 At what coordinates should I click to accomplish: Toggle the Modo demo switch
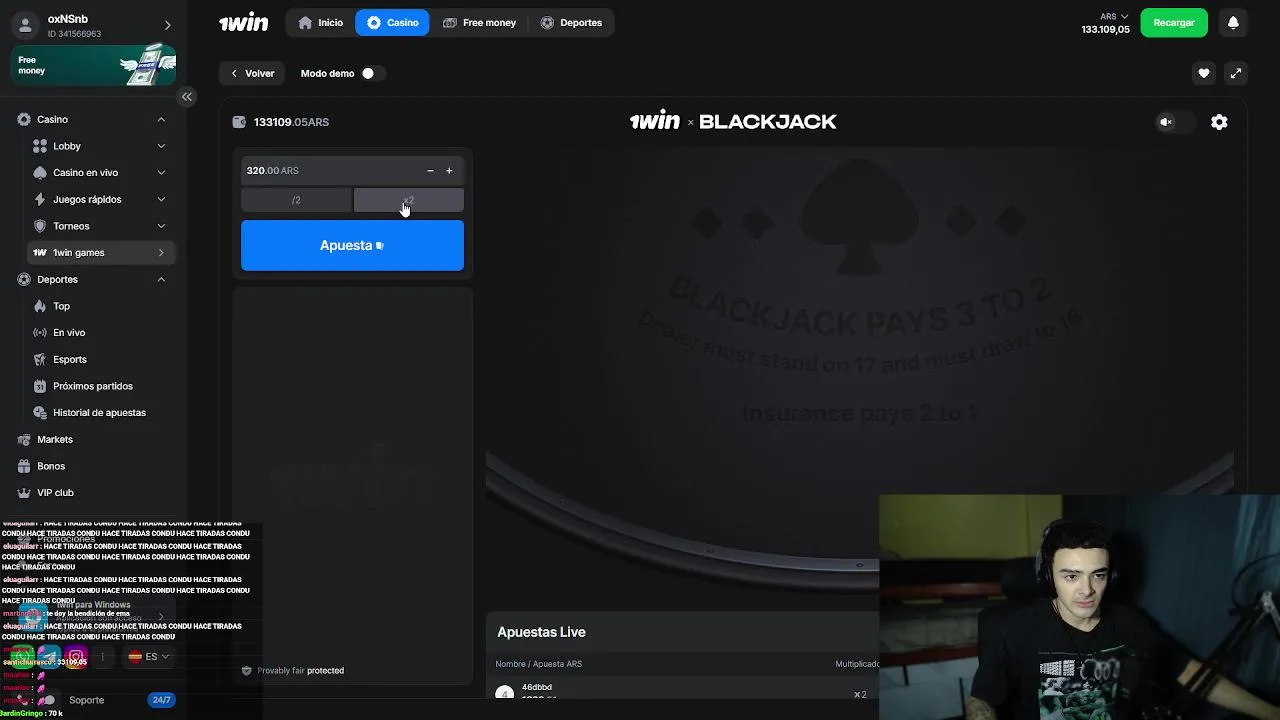click(x=373, y=73)
